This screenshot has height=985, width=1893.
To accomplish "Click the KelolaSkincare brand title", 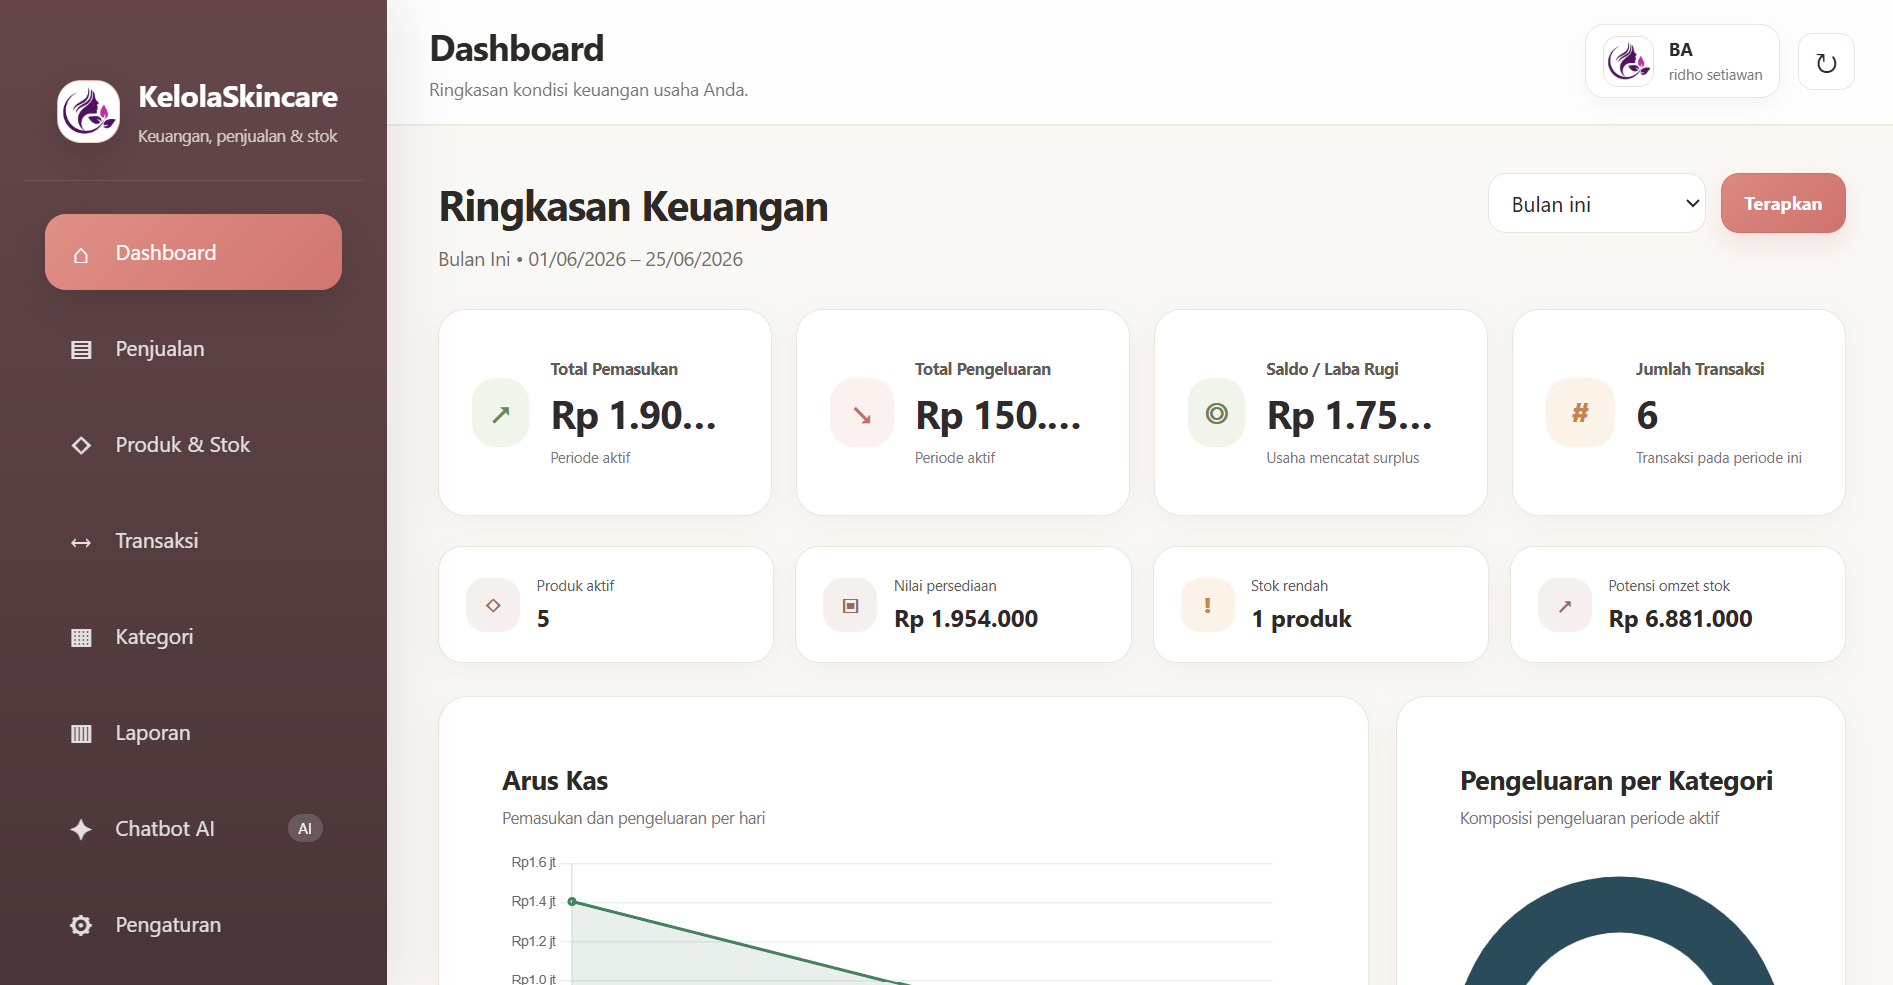I will pos(238,97).
